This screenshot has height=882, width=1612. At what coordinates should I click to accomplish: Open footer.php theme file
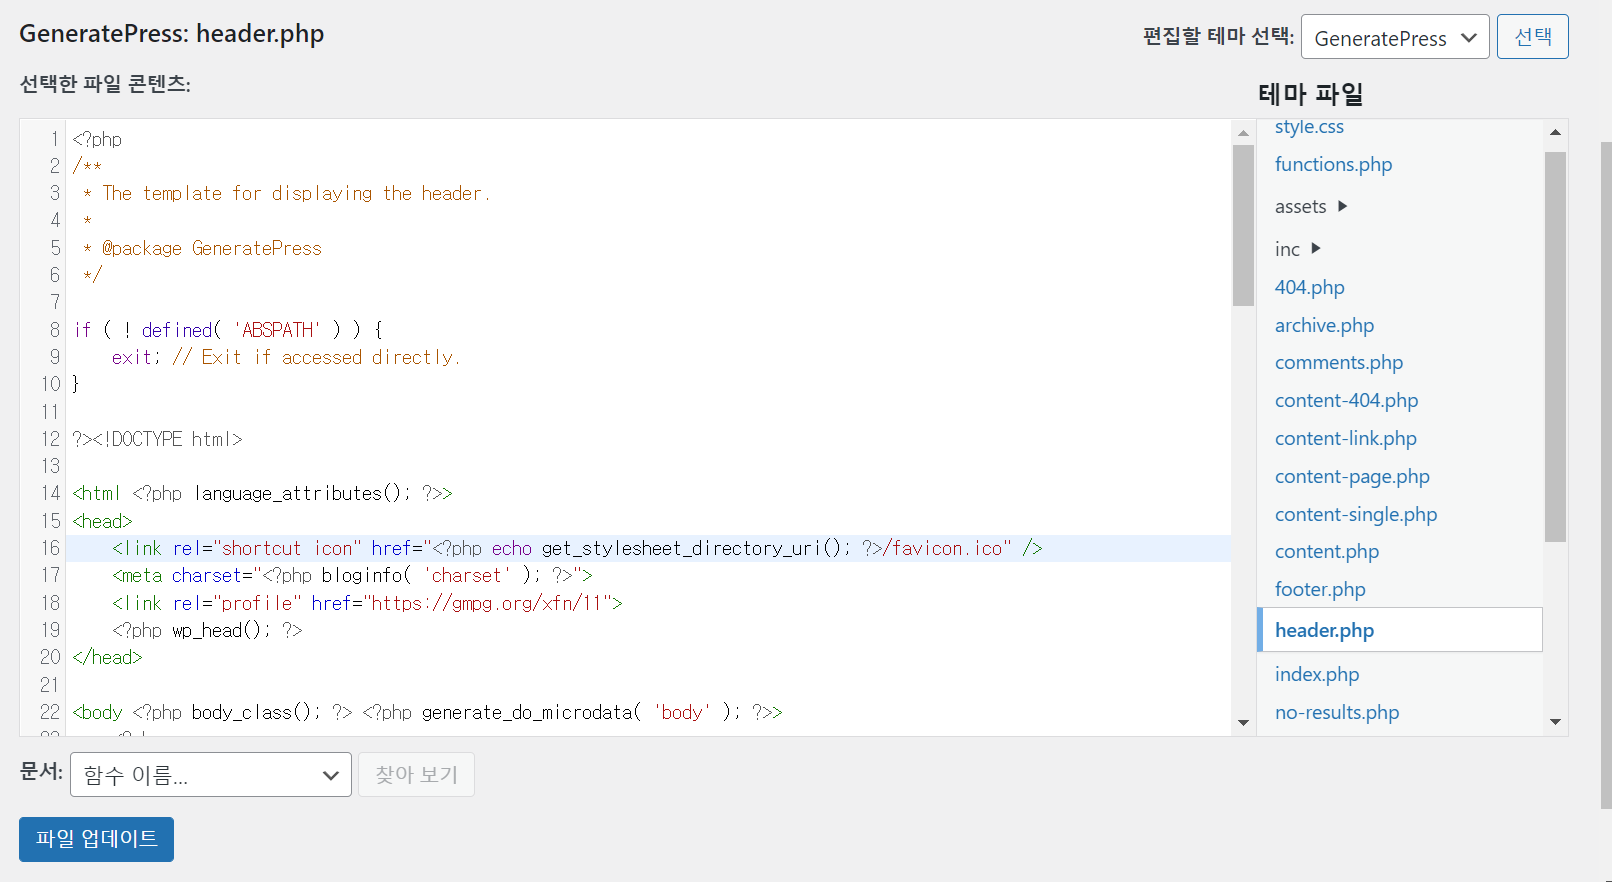[1320, 590]
